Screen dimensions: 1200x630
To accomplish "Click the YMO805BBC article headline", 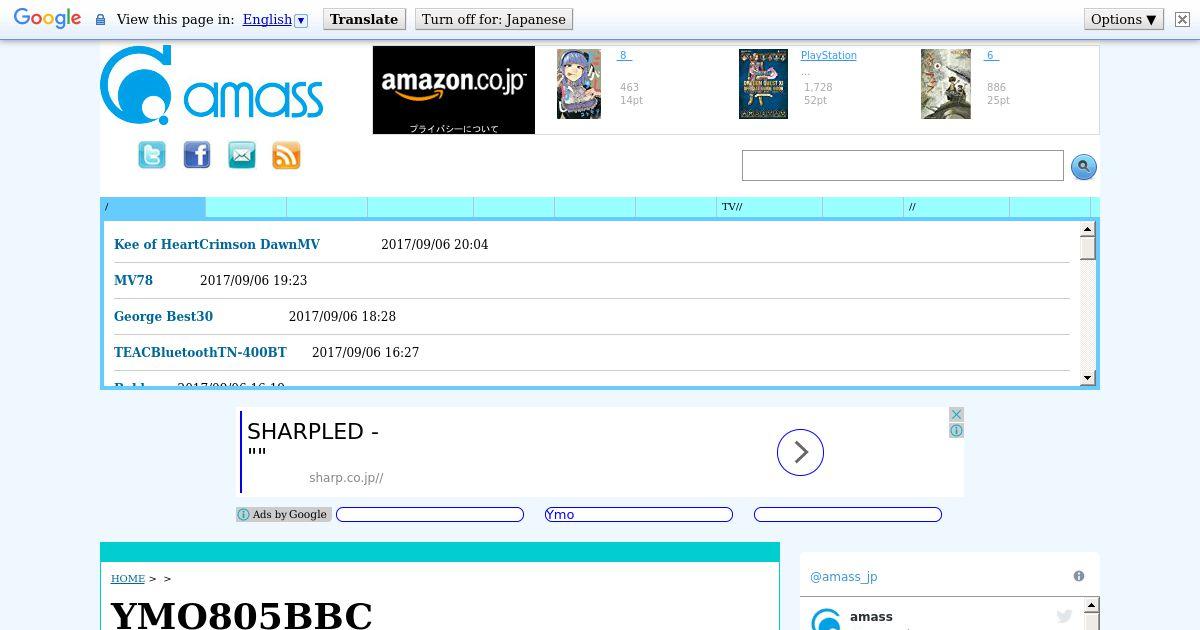I will pos(241,615).
